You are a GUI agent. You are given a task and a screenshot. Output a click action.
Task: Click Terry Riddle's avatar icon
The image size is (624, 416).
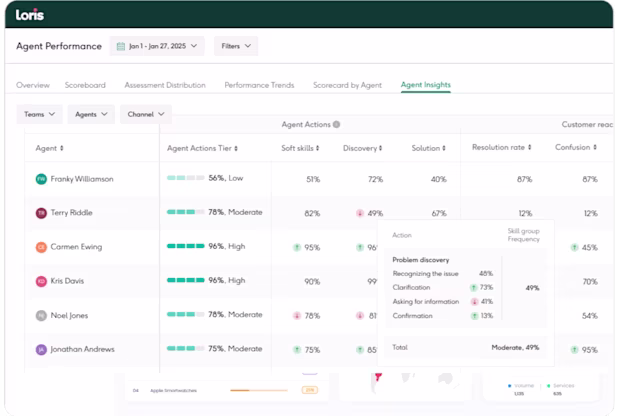(41, 213)
